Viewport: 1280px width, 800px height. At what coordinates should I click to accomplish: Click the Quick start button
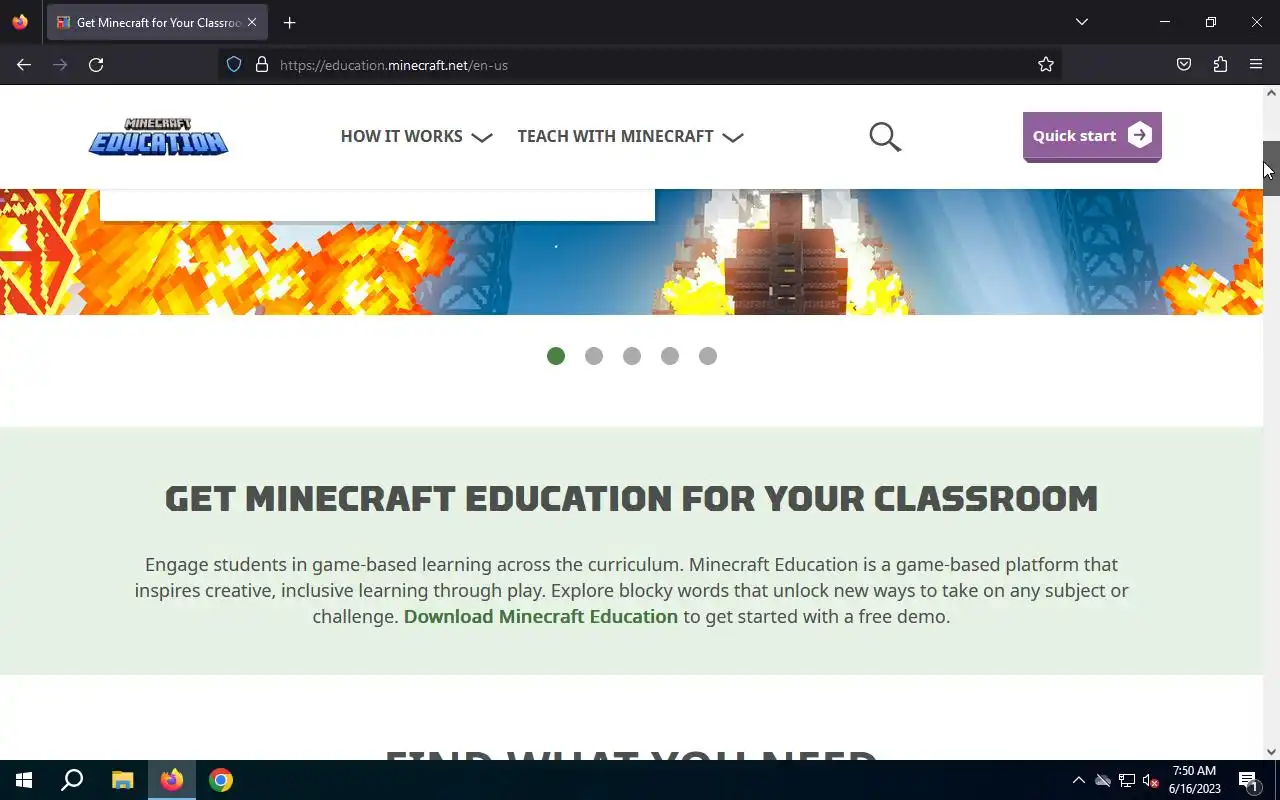(1092, 136)
